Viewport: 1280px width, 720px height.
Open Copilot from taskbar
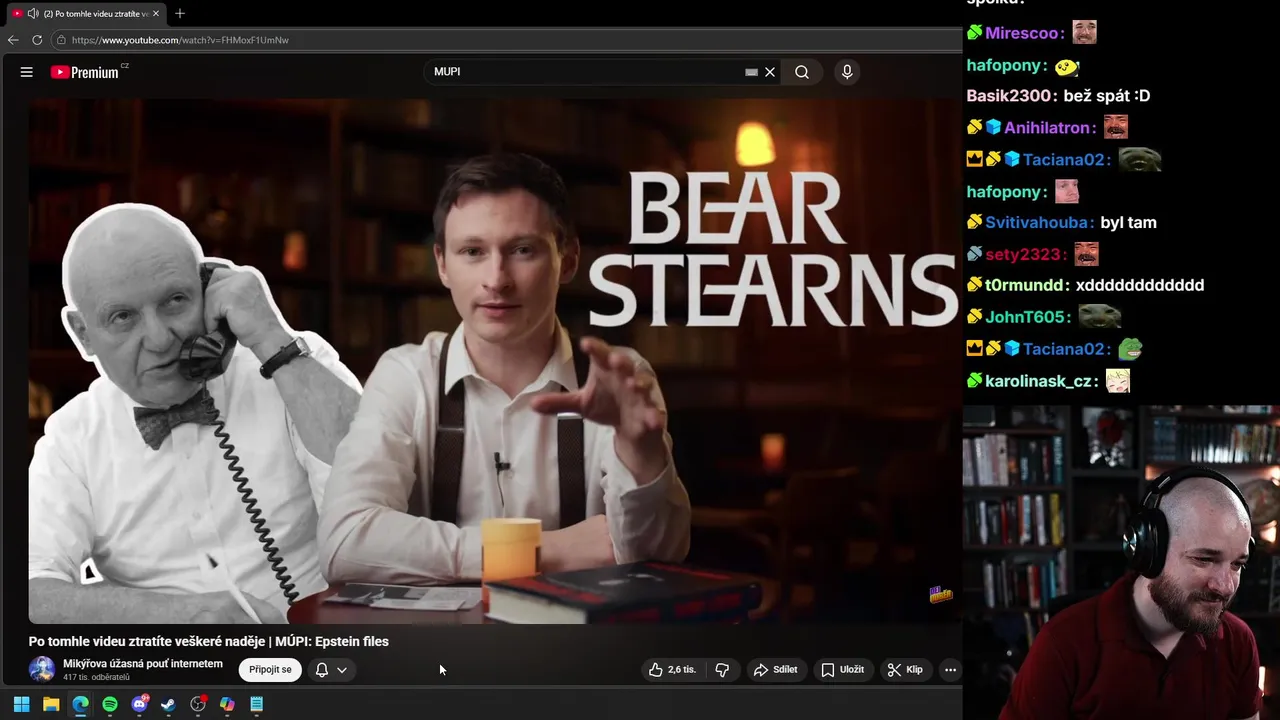227,705
